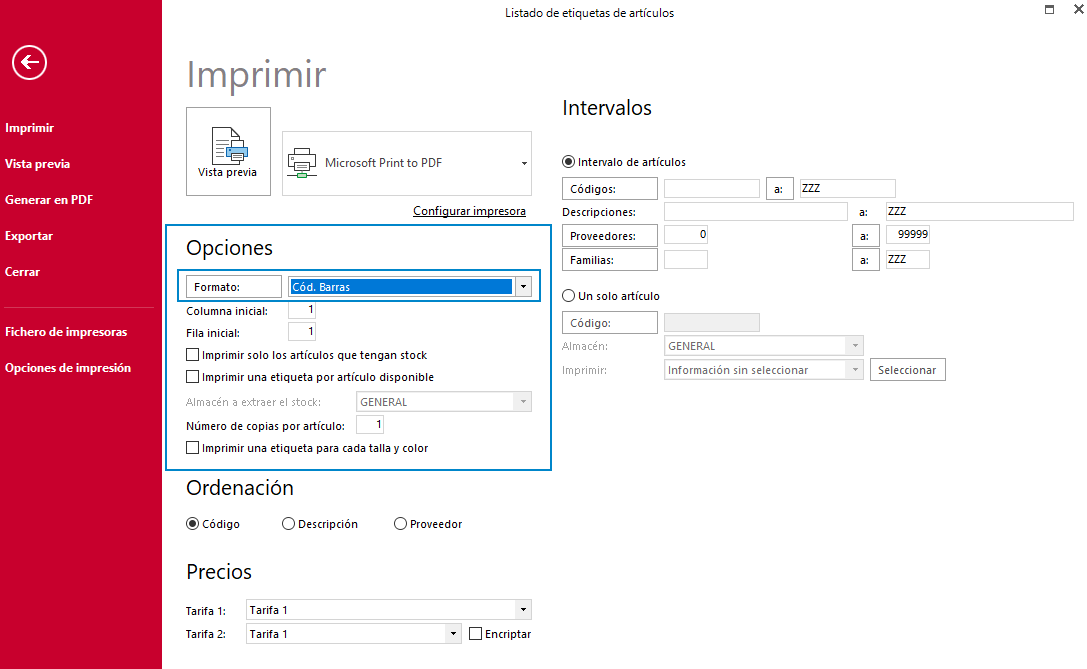Click the printer icon beside Microsoft Print to PDF

(302, 163)
